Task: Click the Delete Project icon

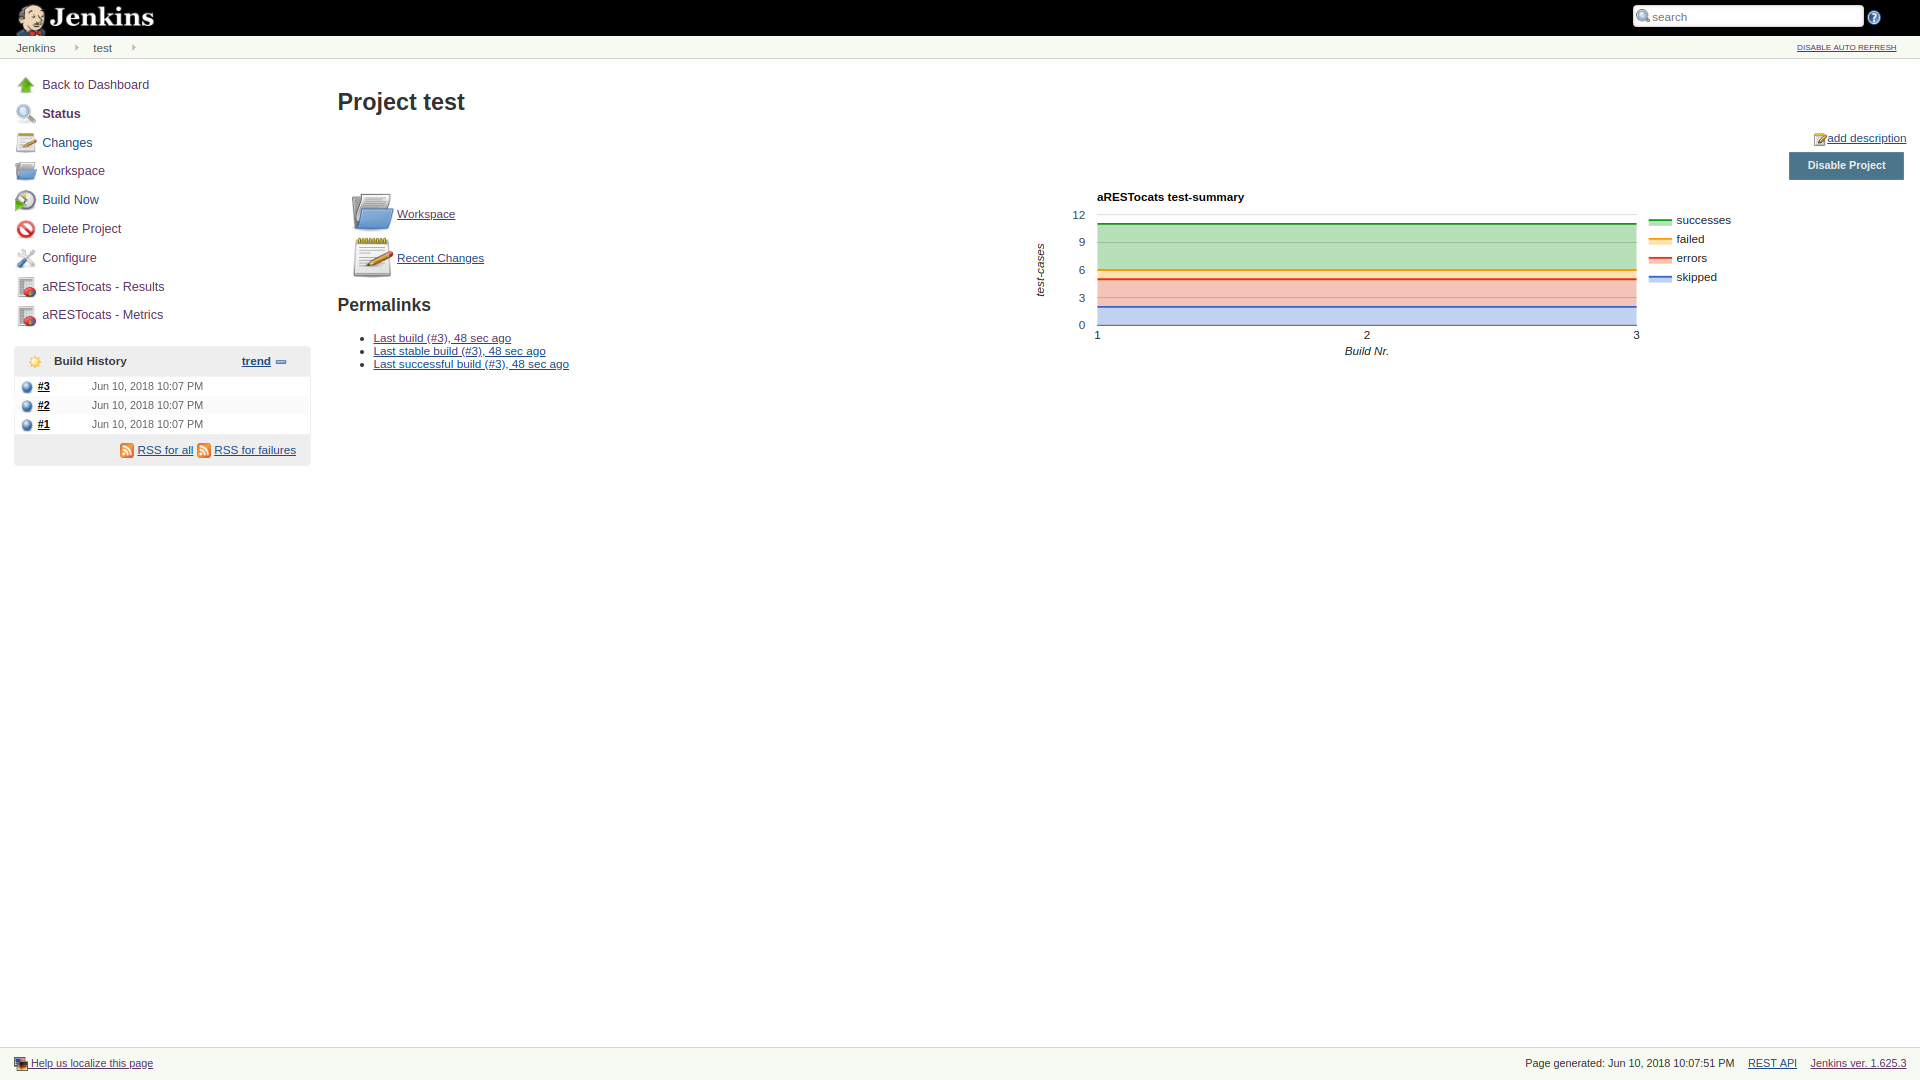Action: coord(26,230)
